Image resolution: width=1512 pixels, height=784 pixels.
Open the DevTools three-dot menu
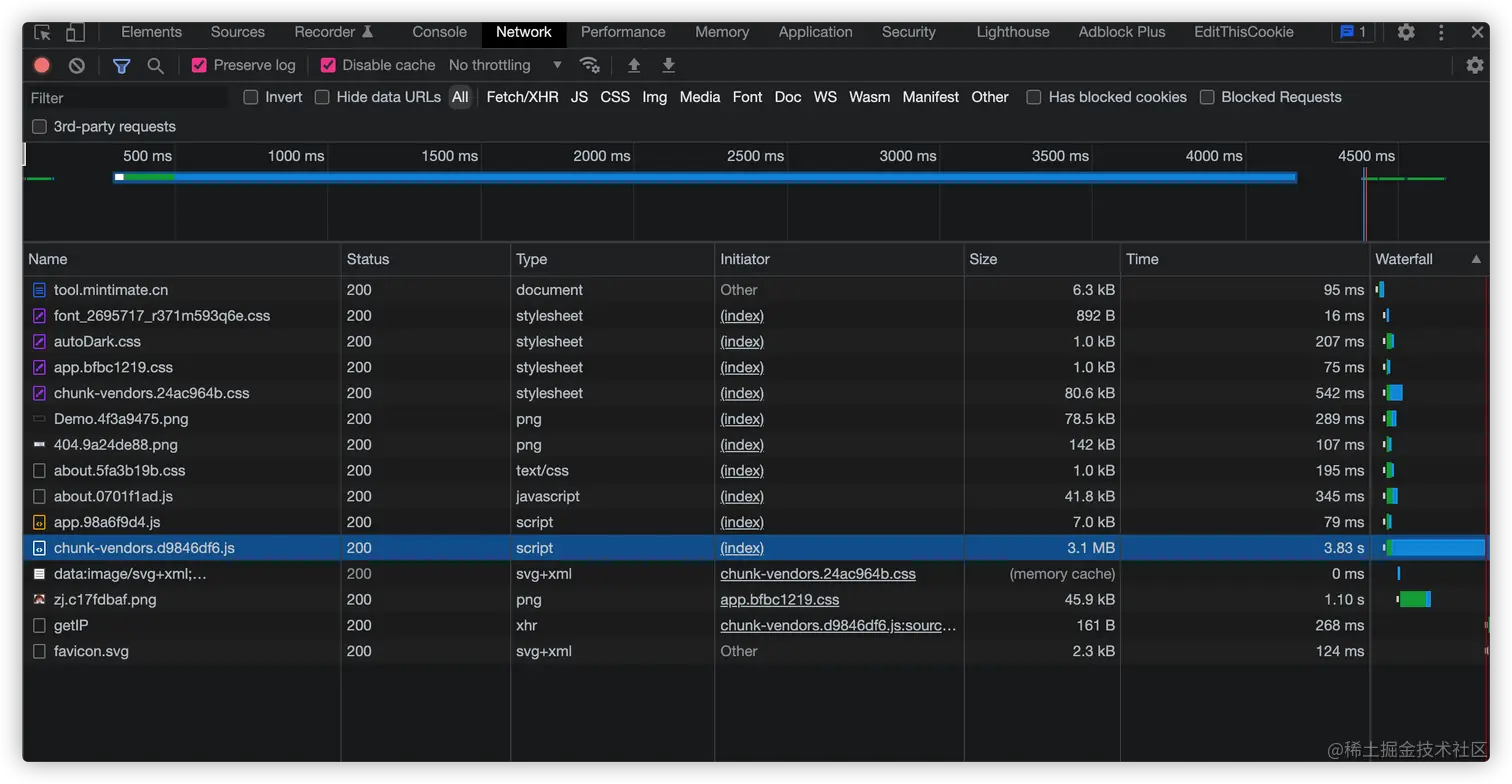tap(1441, 32)
